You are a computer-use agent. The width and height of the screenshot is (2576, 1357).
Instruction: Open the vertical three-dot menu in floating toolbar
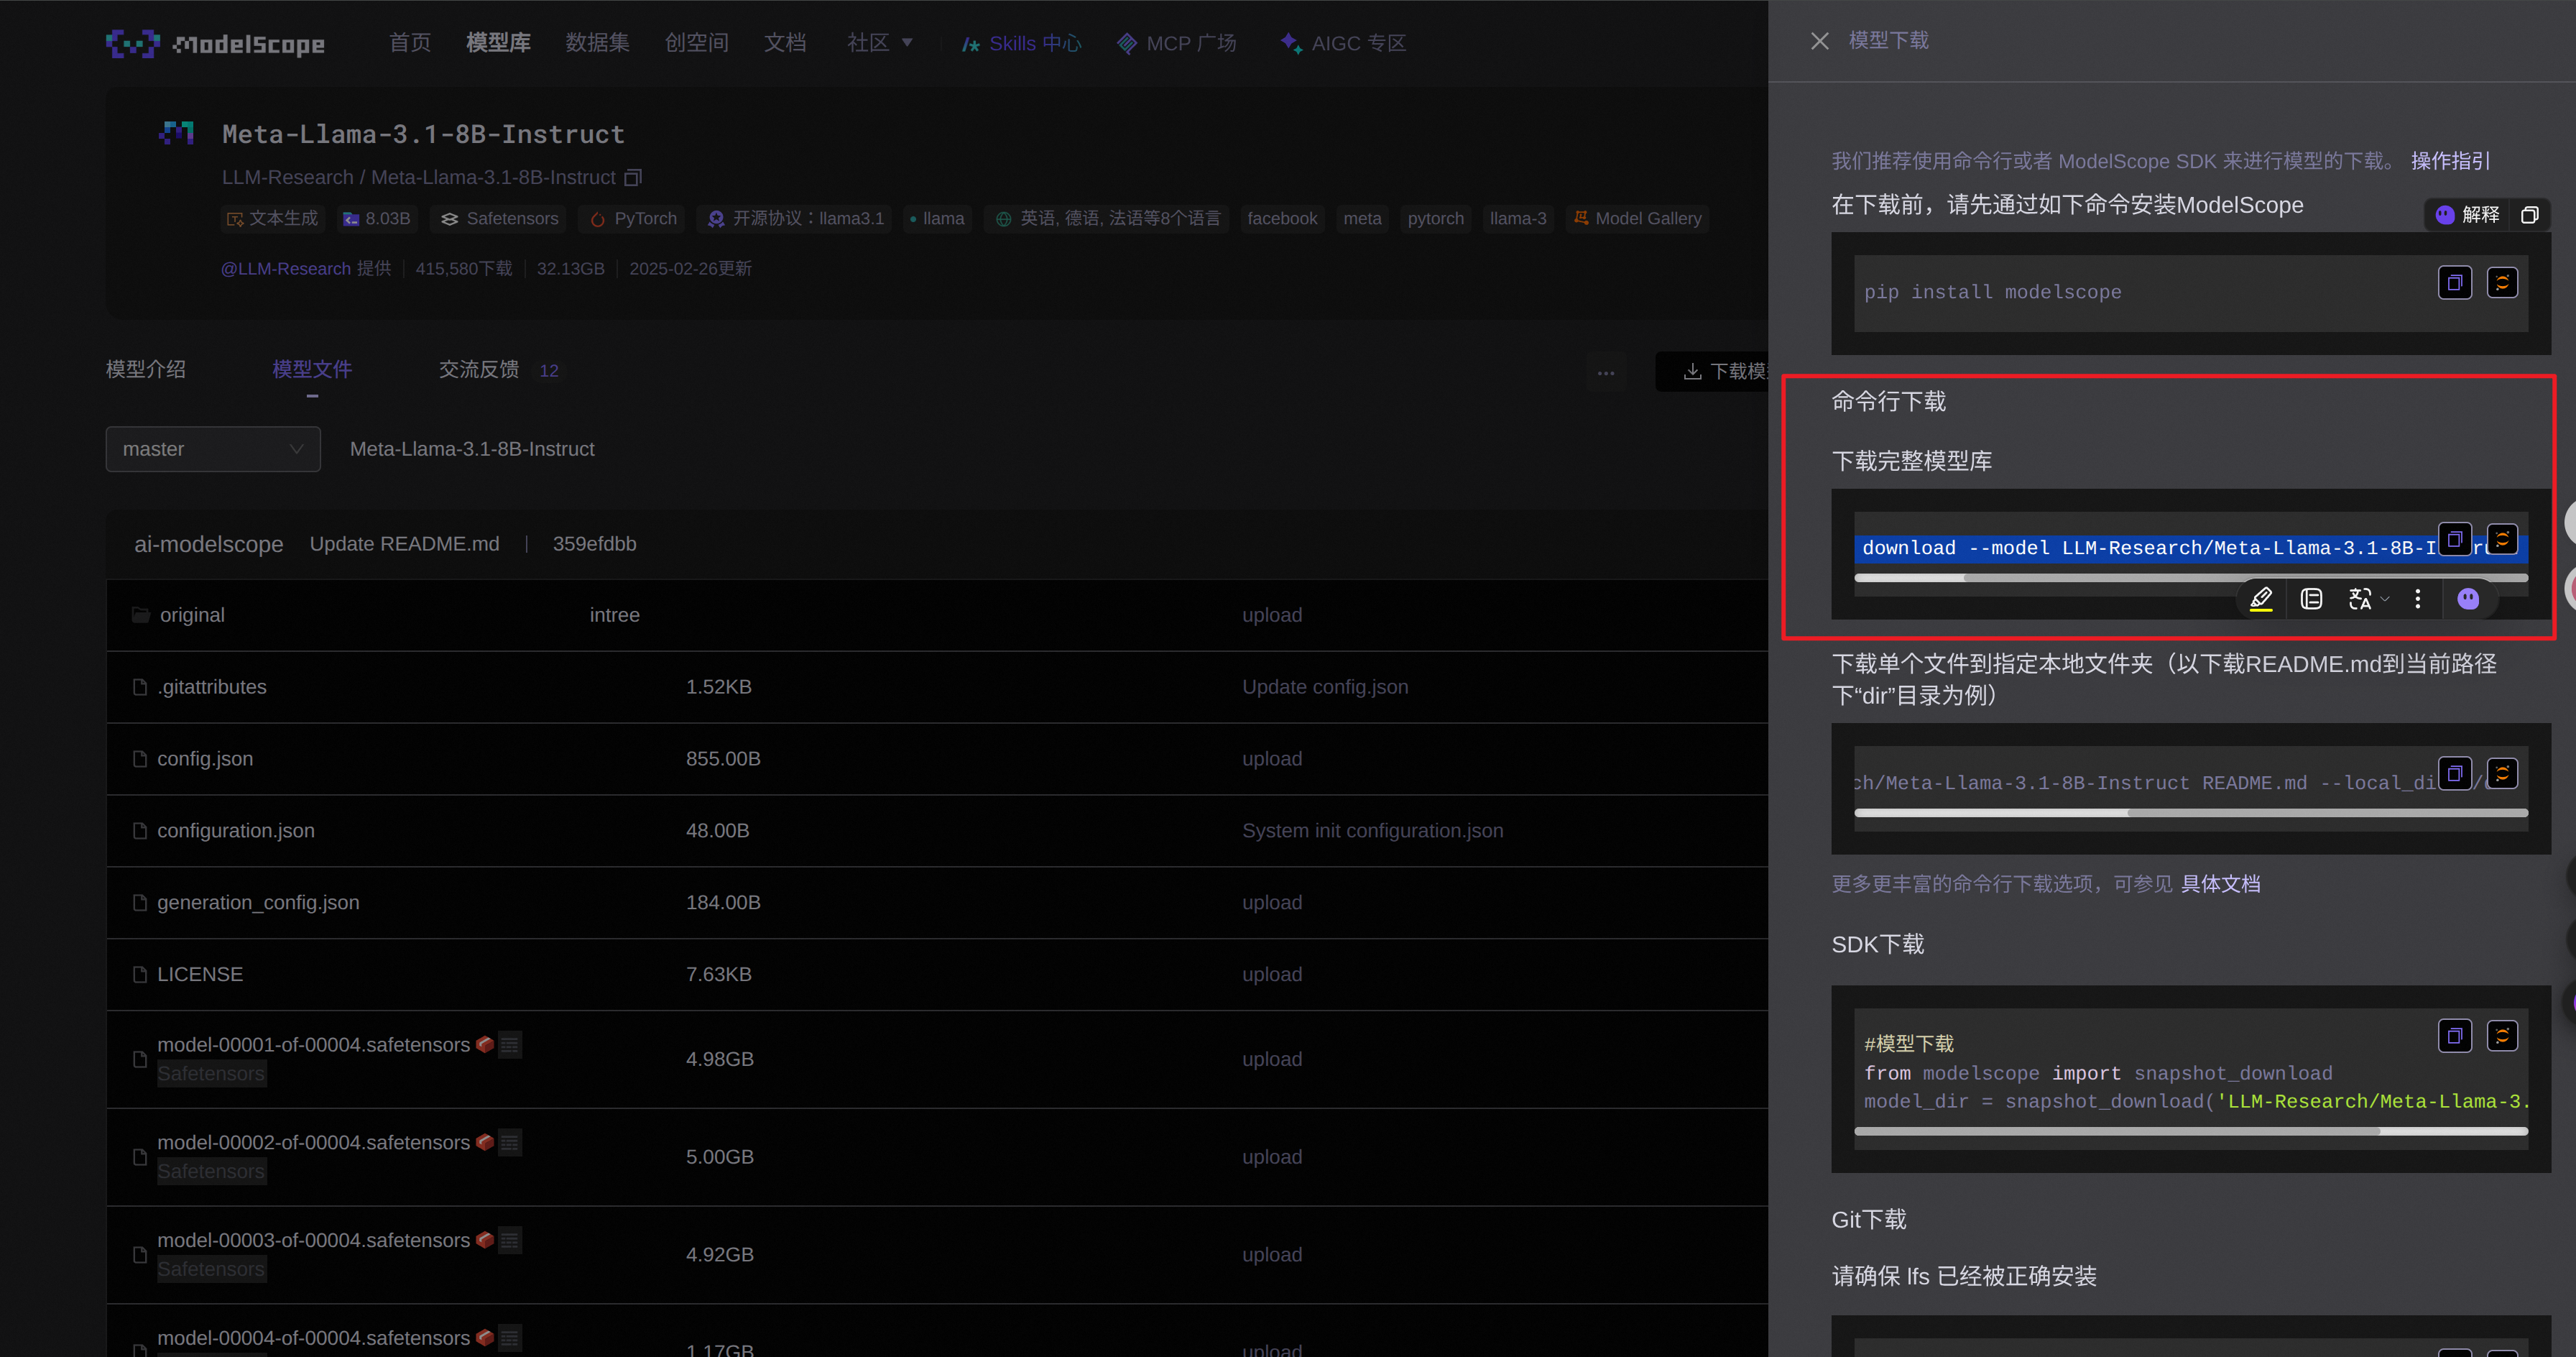(x=2418, y=599)
